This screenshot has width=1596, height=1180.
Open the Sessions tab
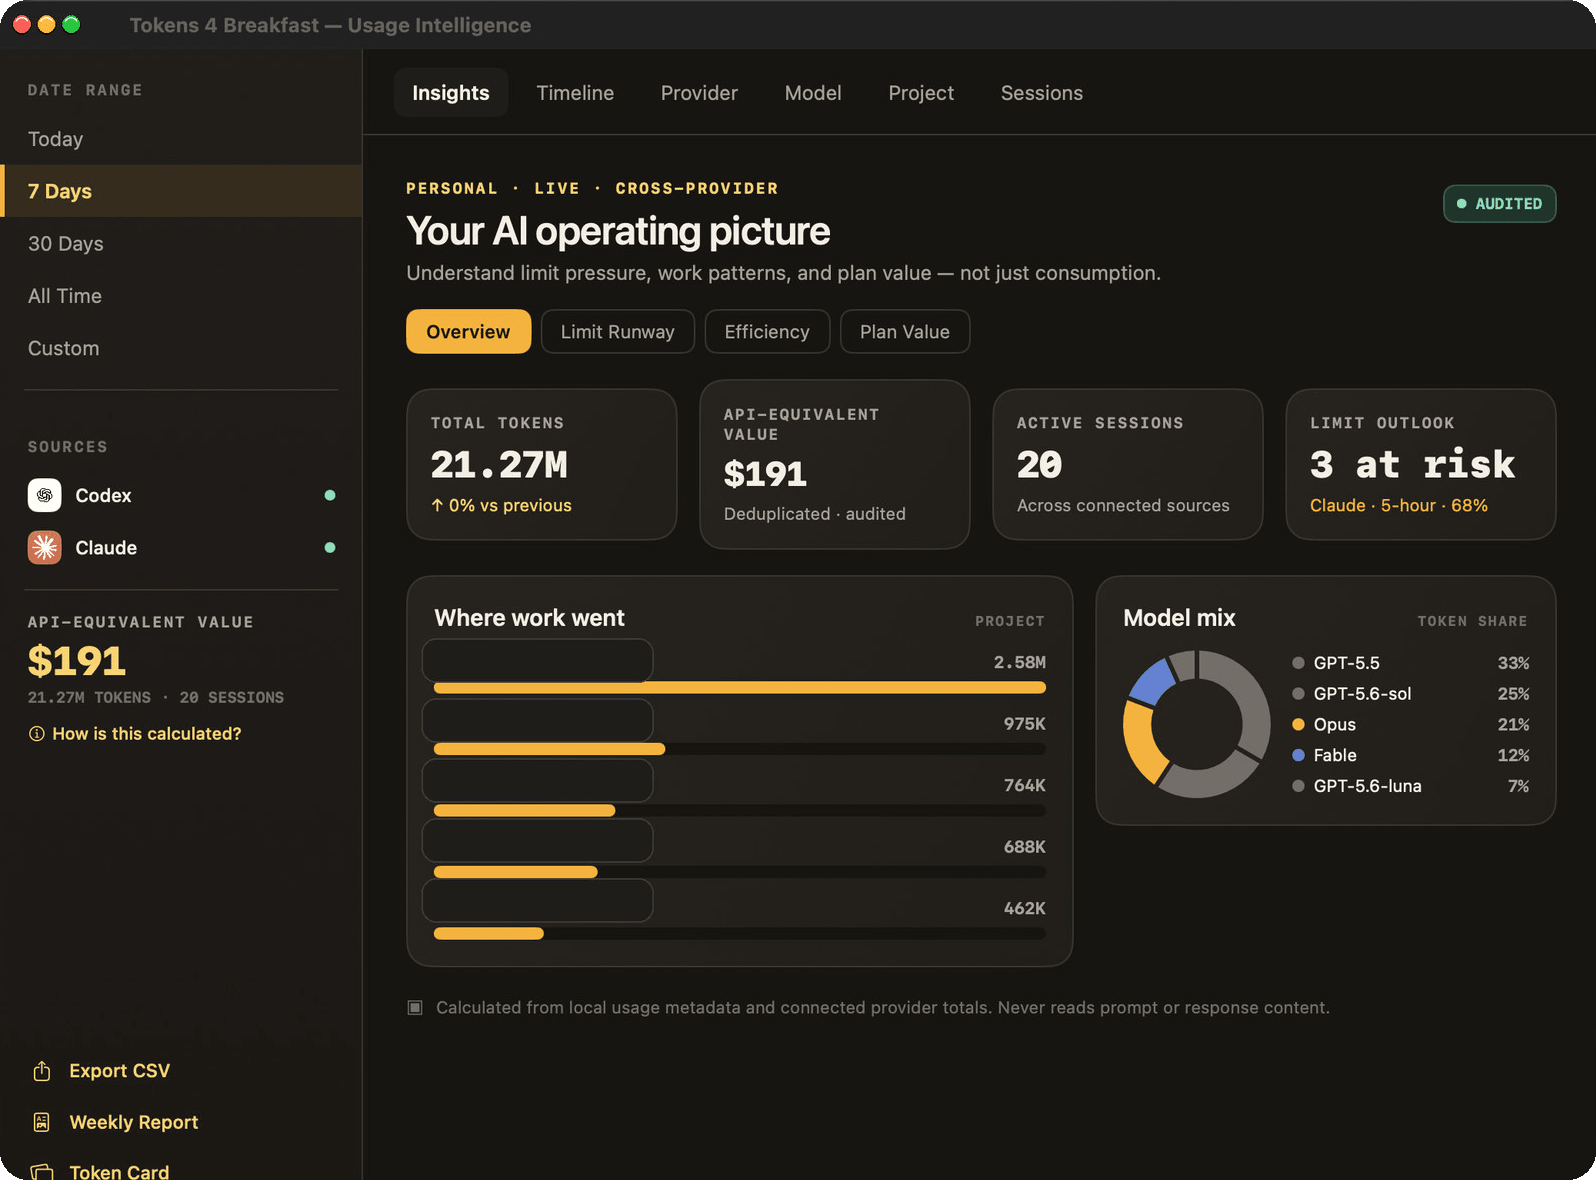[1042, 93]
